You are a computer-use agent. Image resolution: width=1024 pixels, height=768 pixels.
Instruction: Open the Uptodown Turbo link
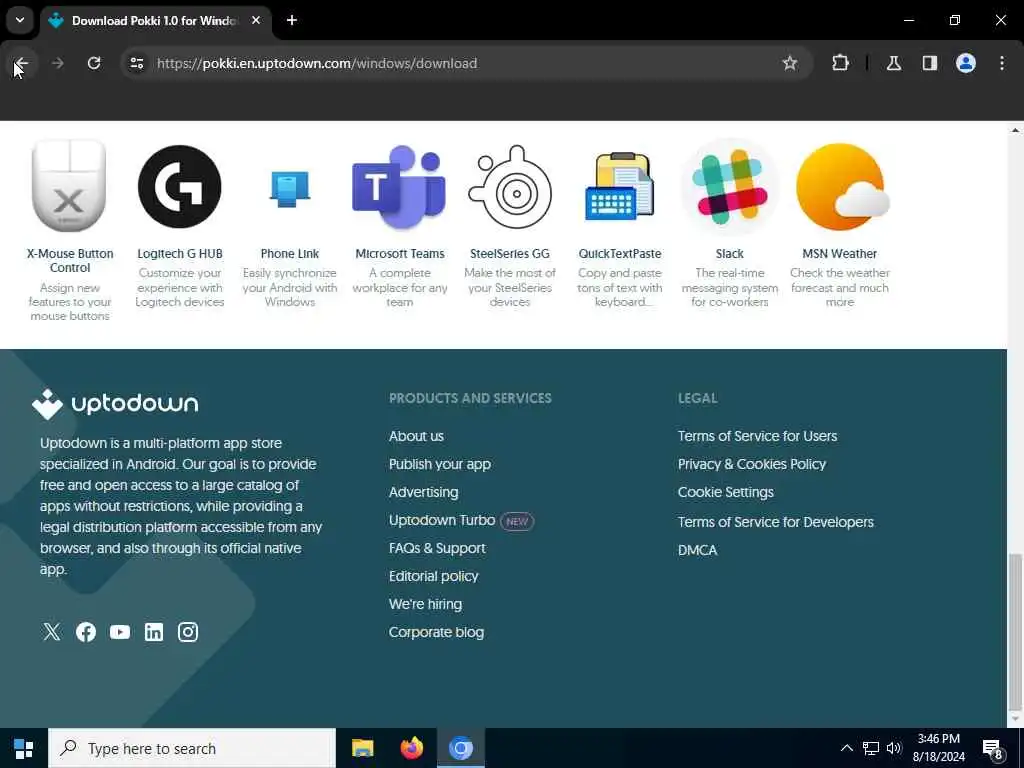[x=442, y=520]
